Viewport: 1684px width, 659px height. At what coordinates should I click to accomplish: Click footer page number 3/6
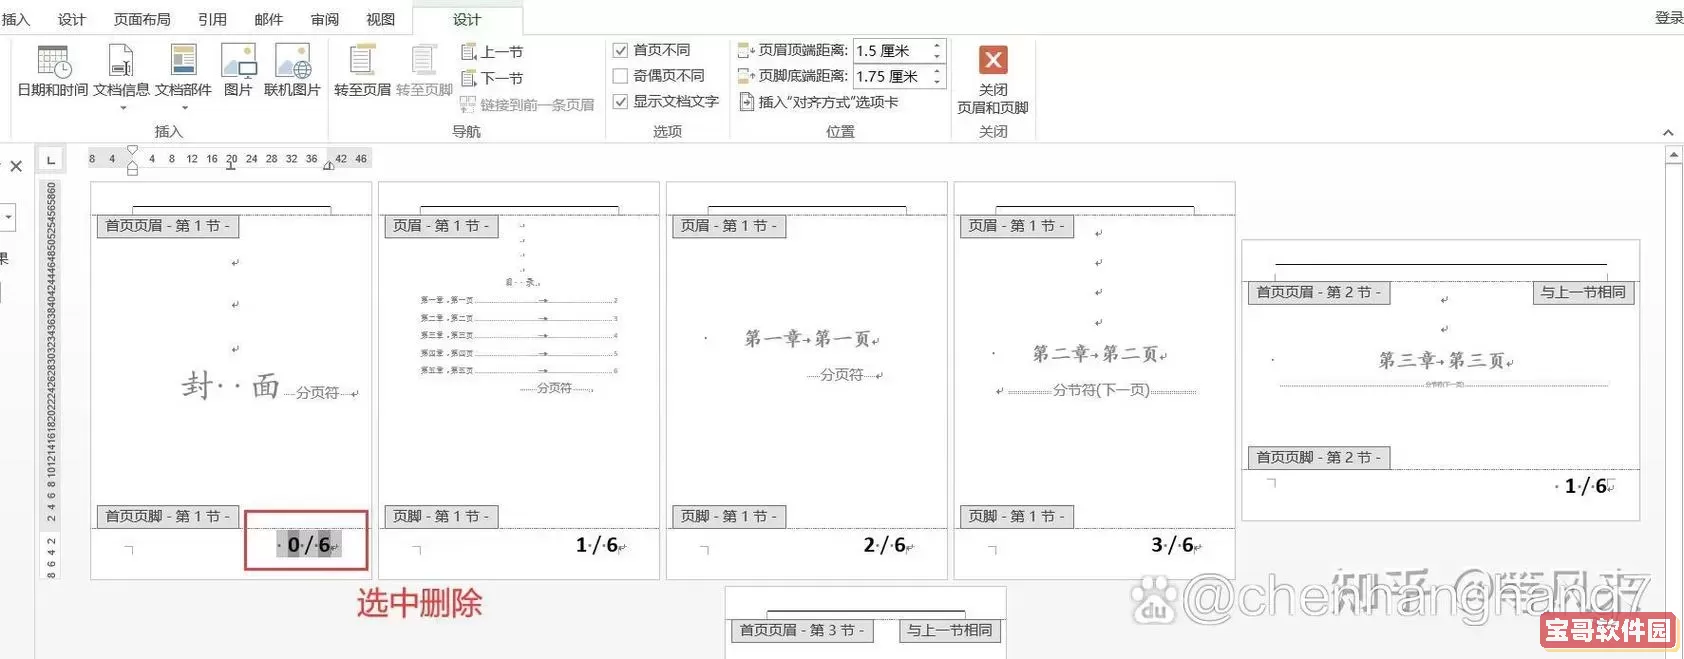point(1174,545)
